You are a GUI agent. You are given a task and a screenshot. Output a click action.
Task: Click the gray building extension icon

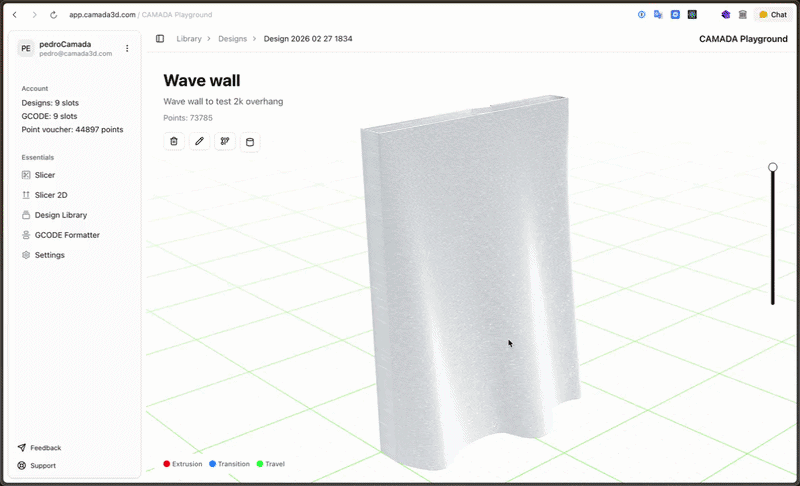point(743,15)
